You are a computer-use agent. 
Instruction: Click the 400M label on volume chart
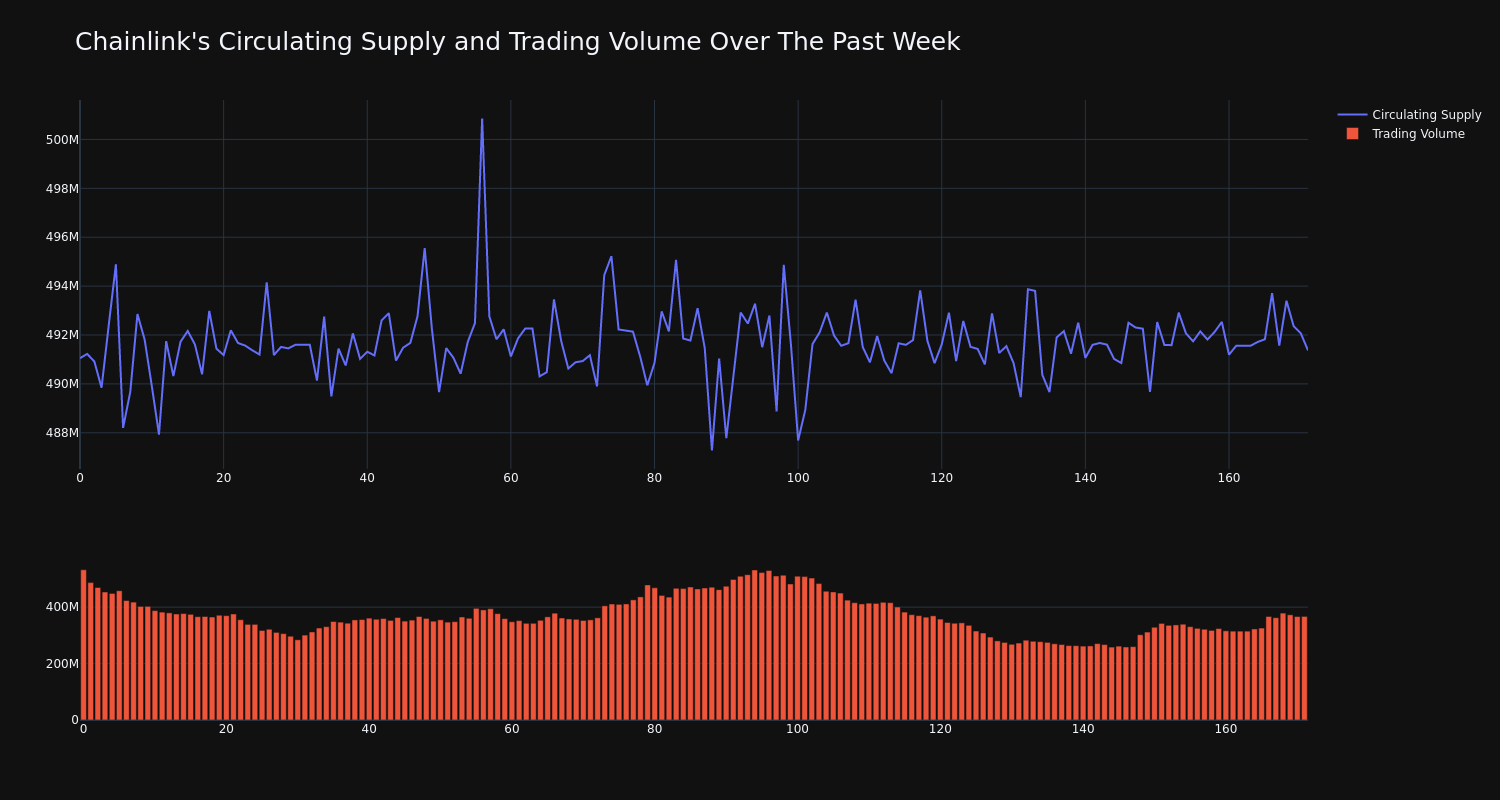point(62,607)
